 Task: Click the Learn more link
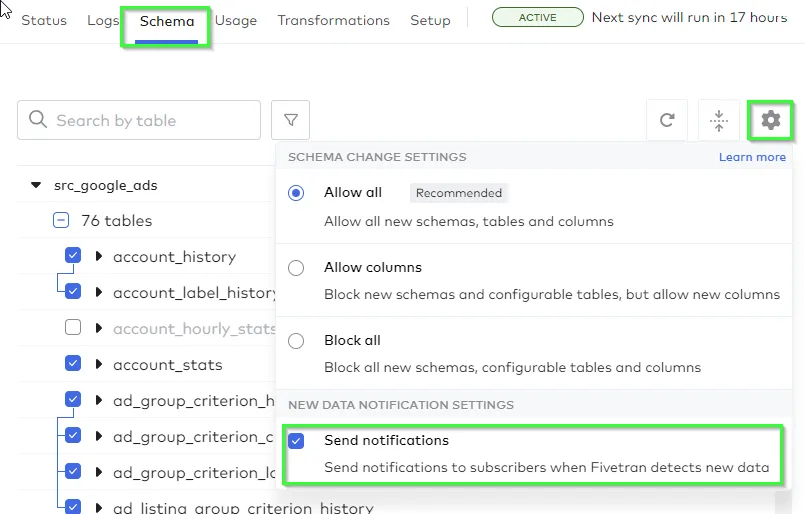[x=752, y=157]
